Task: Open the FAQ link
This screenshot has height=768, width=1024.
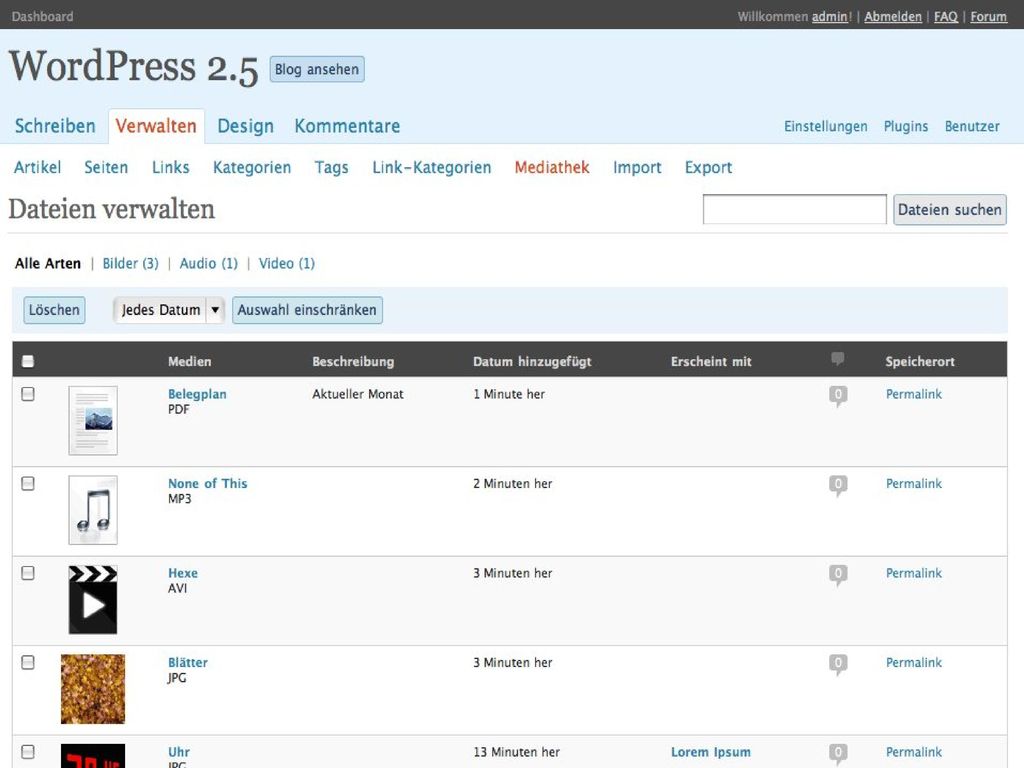Action: [x=946, y=16]
